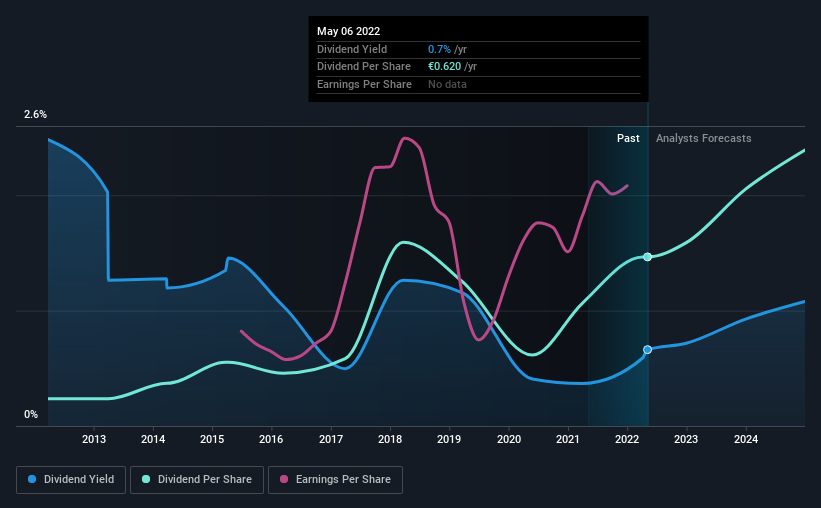Click the 2016 x-axis label
The width and height of the screenshot is (821, 508).
[x=271, y=439]
